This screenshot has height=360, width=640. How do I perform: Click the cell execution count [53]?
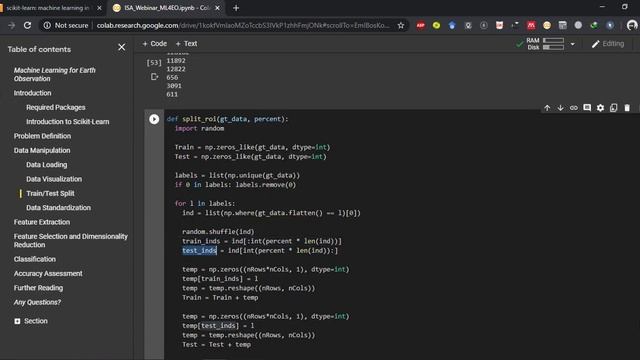point(154,62)
